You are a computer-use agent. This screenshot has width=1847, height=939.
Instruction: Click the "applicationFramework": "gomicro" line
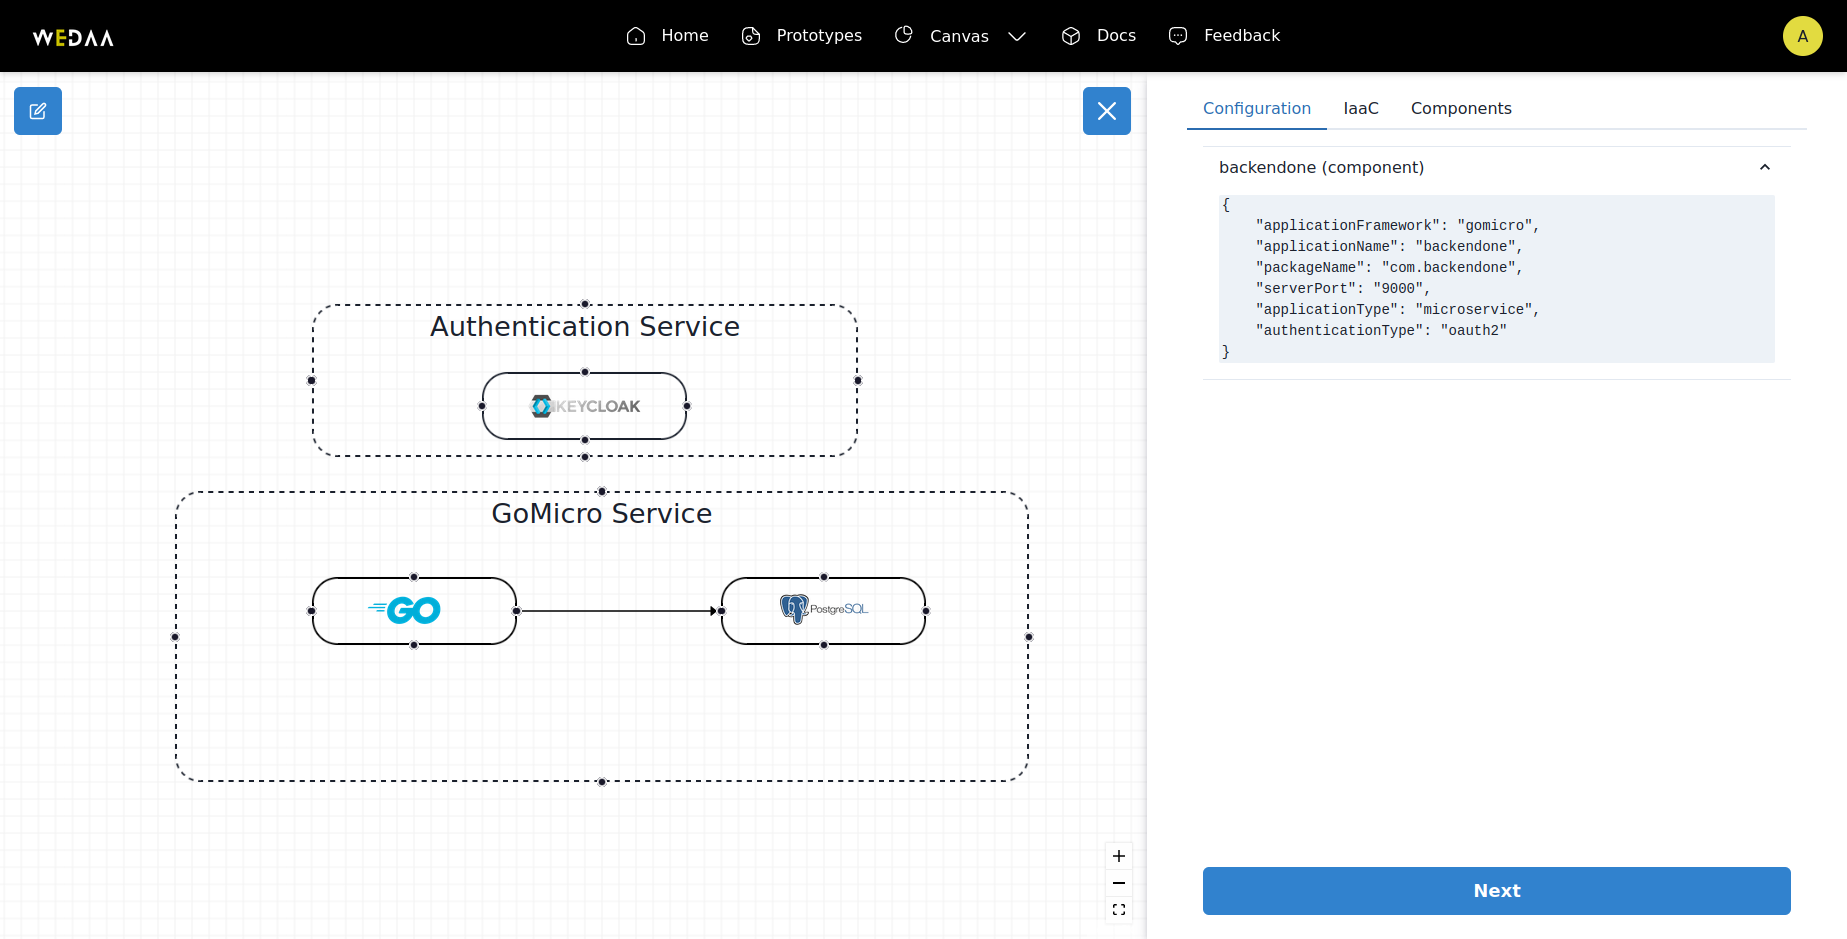point(1397,226)
